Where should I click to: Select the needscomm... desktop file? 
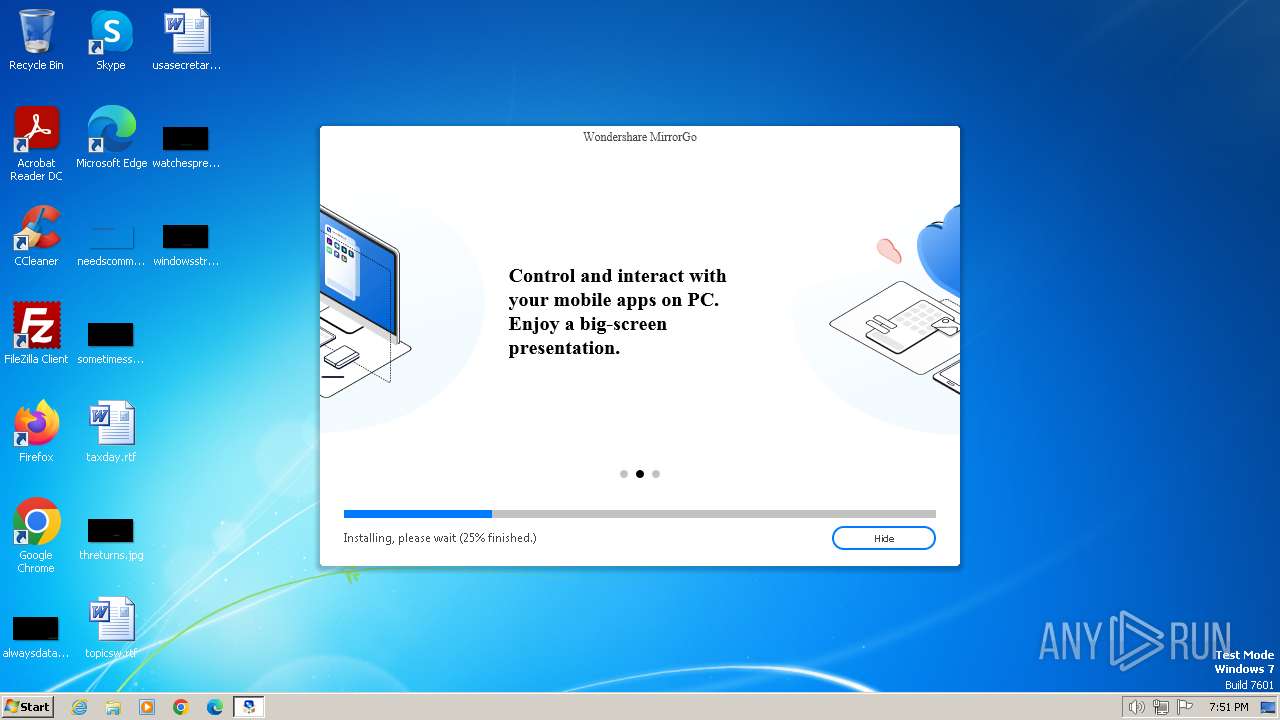click(x=111, y=244)
